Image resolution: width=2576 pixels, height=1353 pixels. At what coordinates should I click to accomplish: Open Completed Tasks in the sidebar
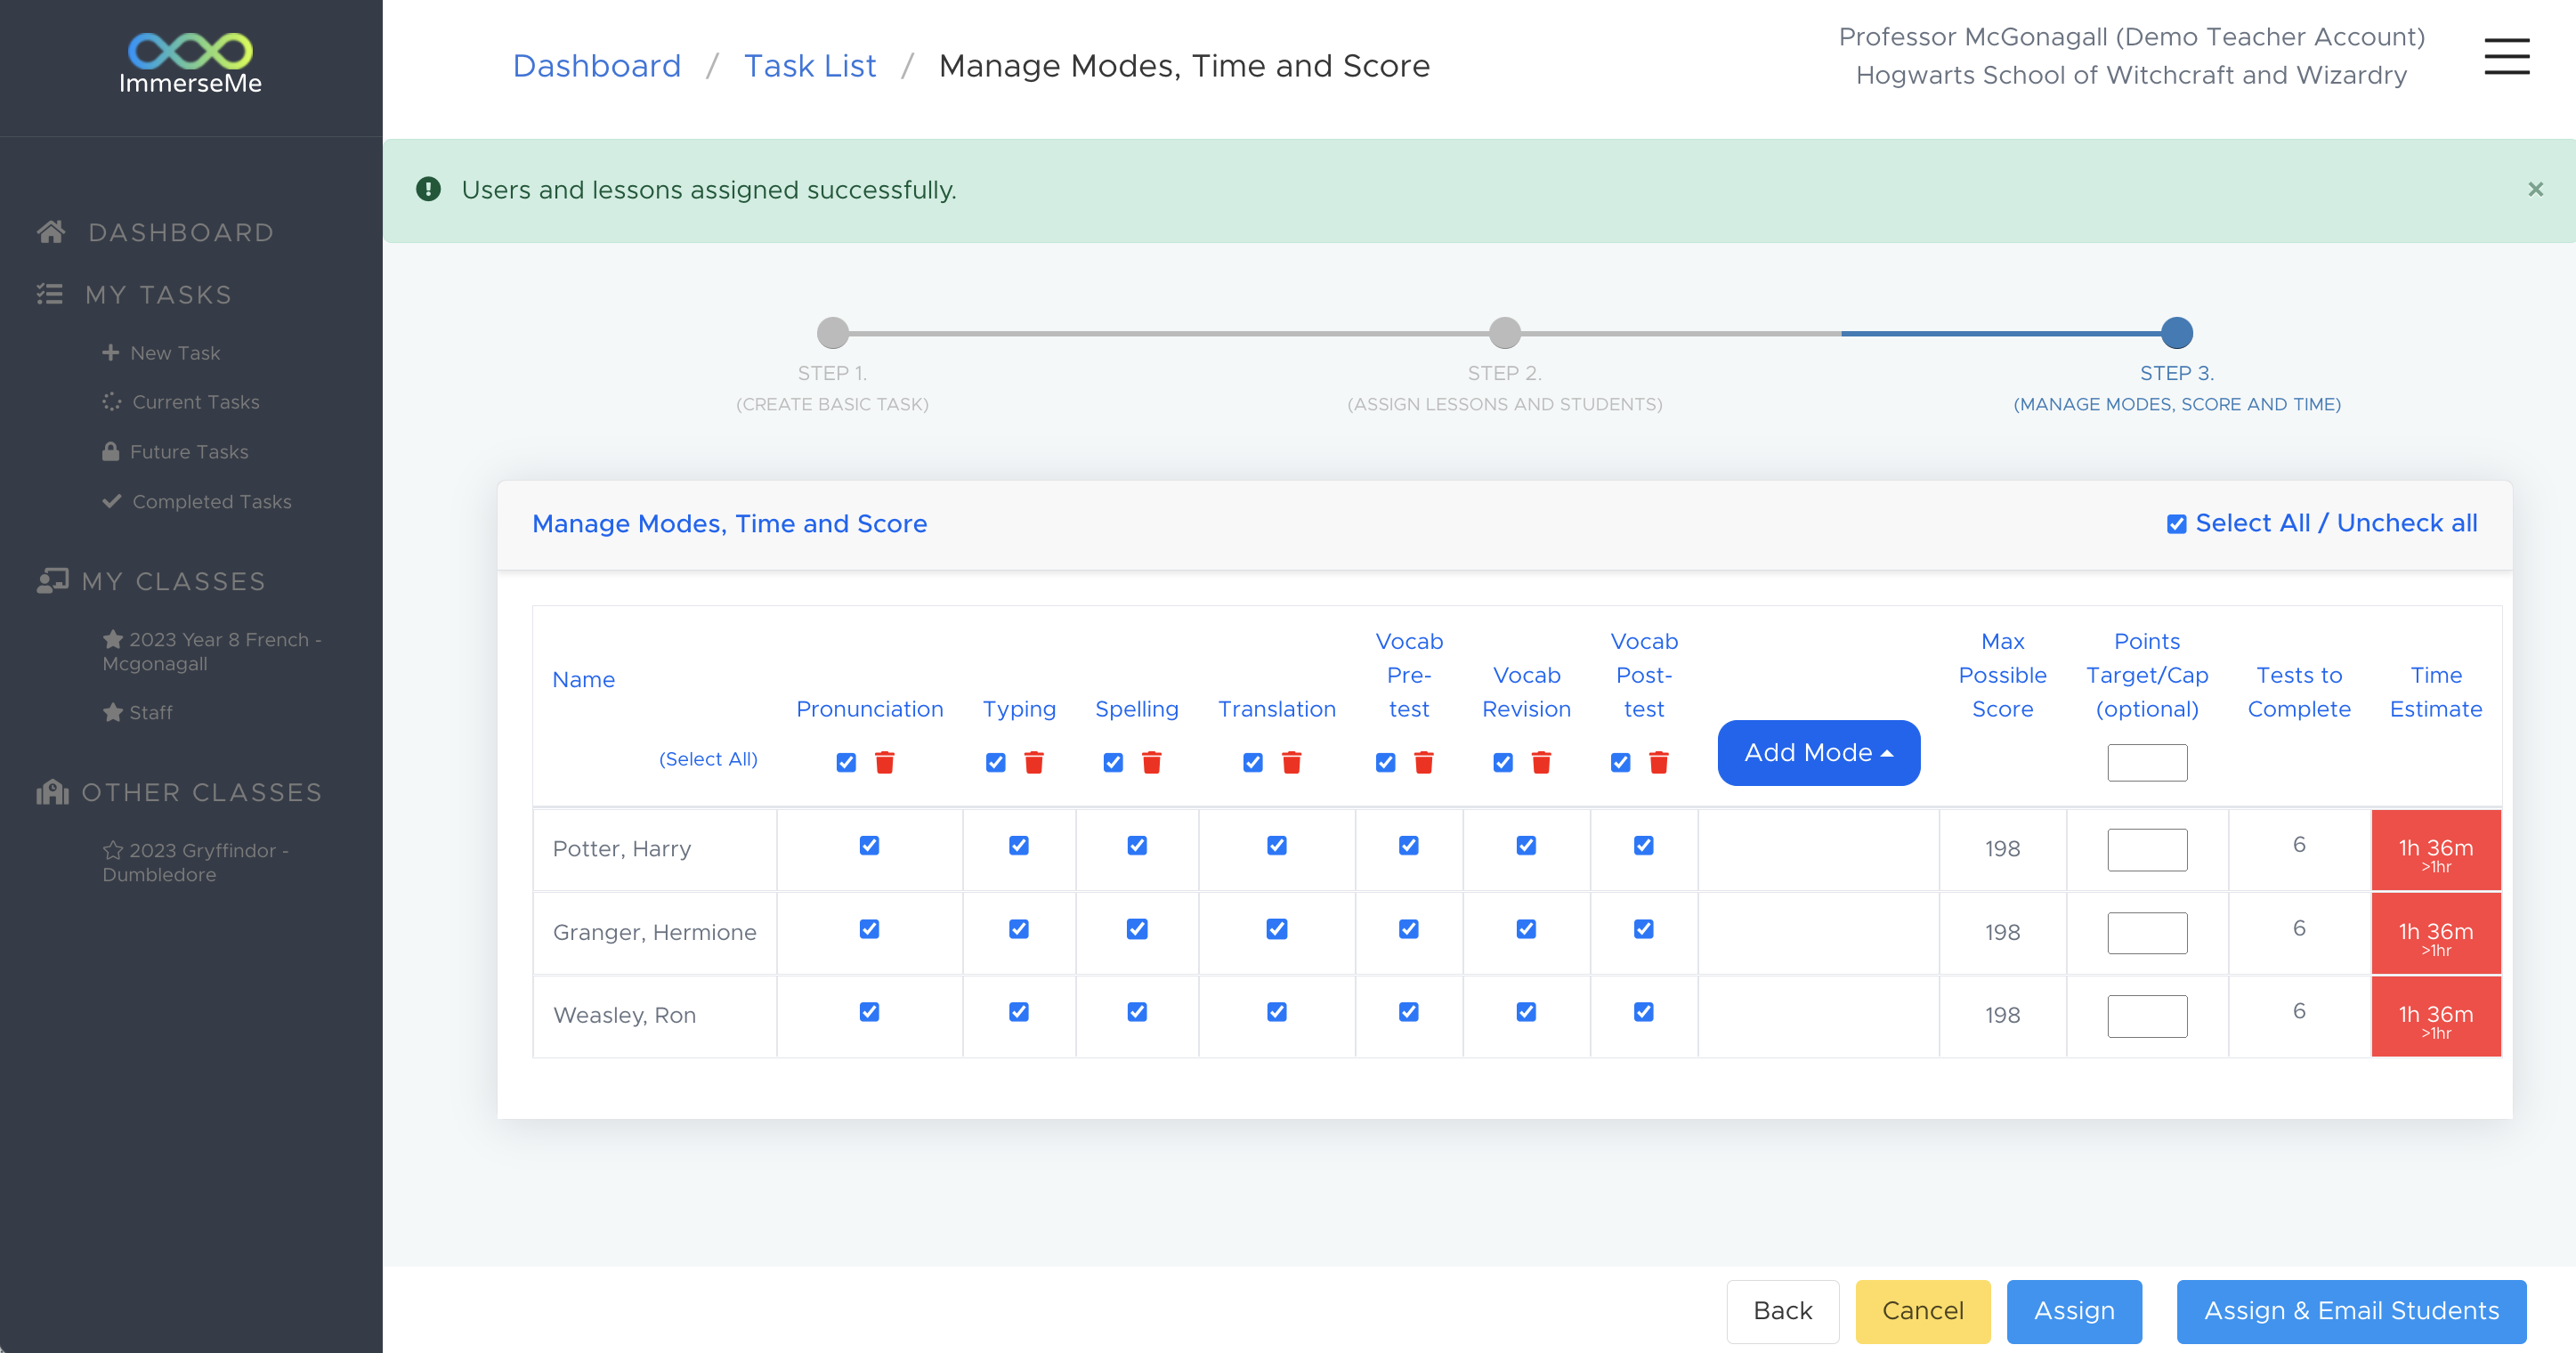tap(212, 501)
